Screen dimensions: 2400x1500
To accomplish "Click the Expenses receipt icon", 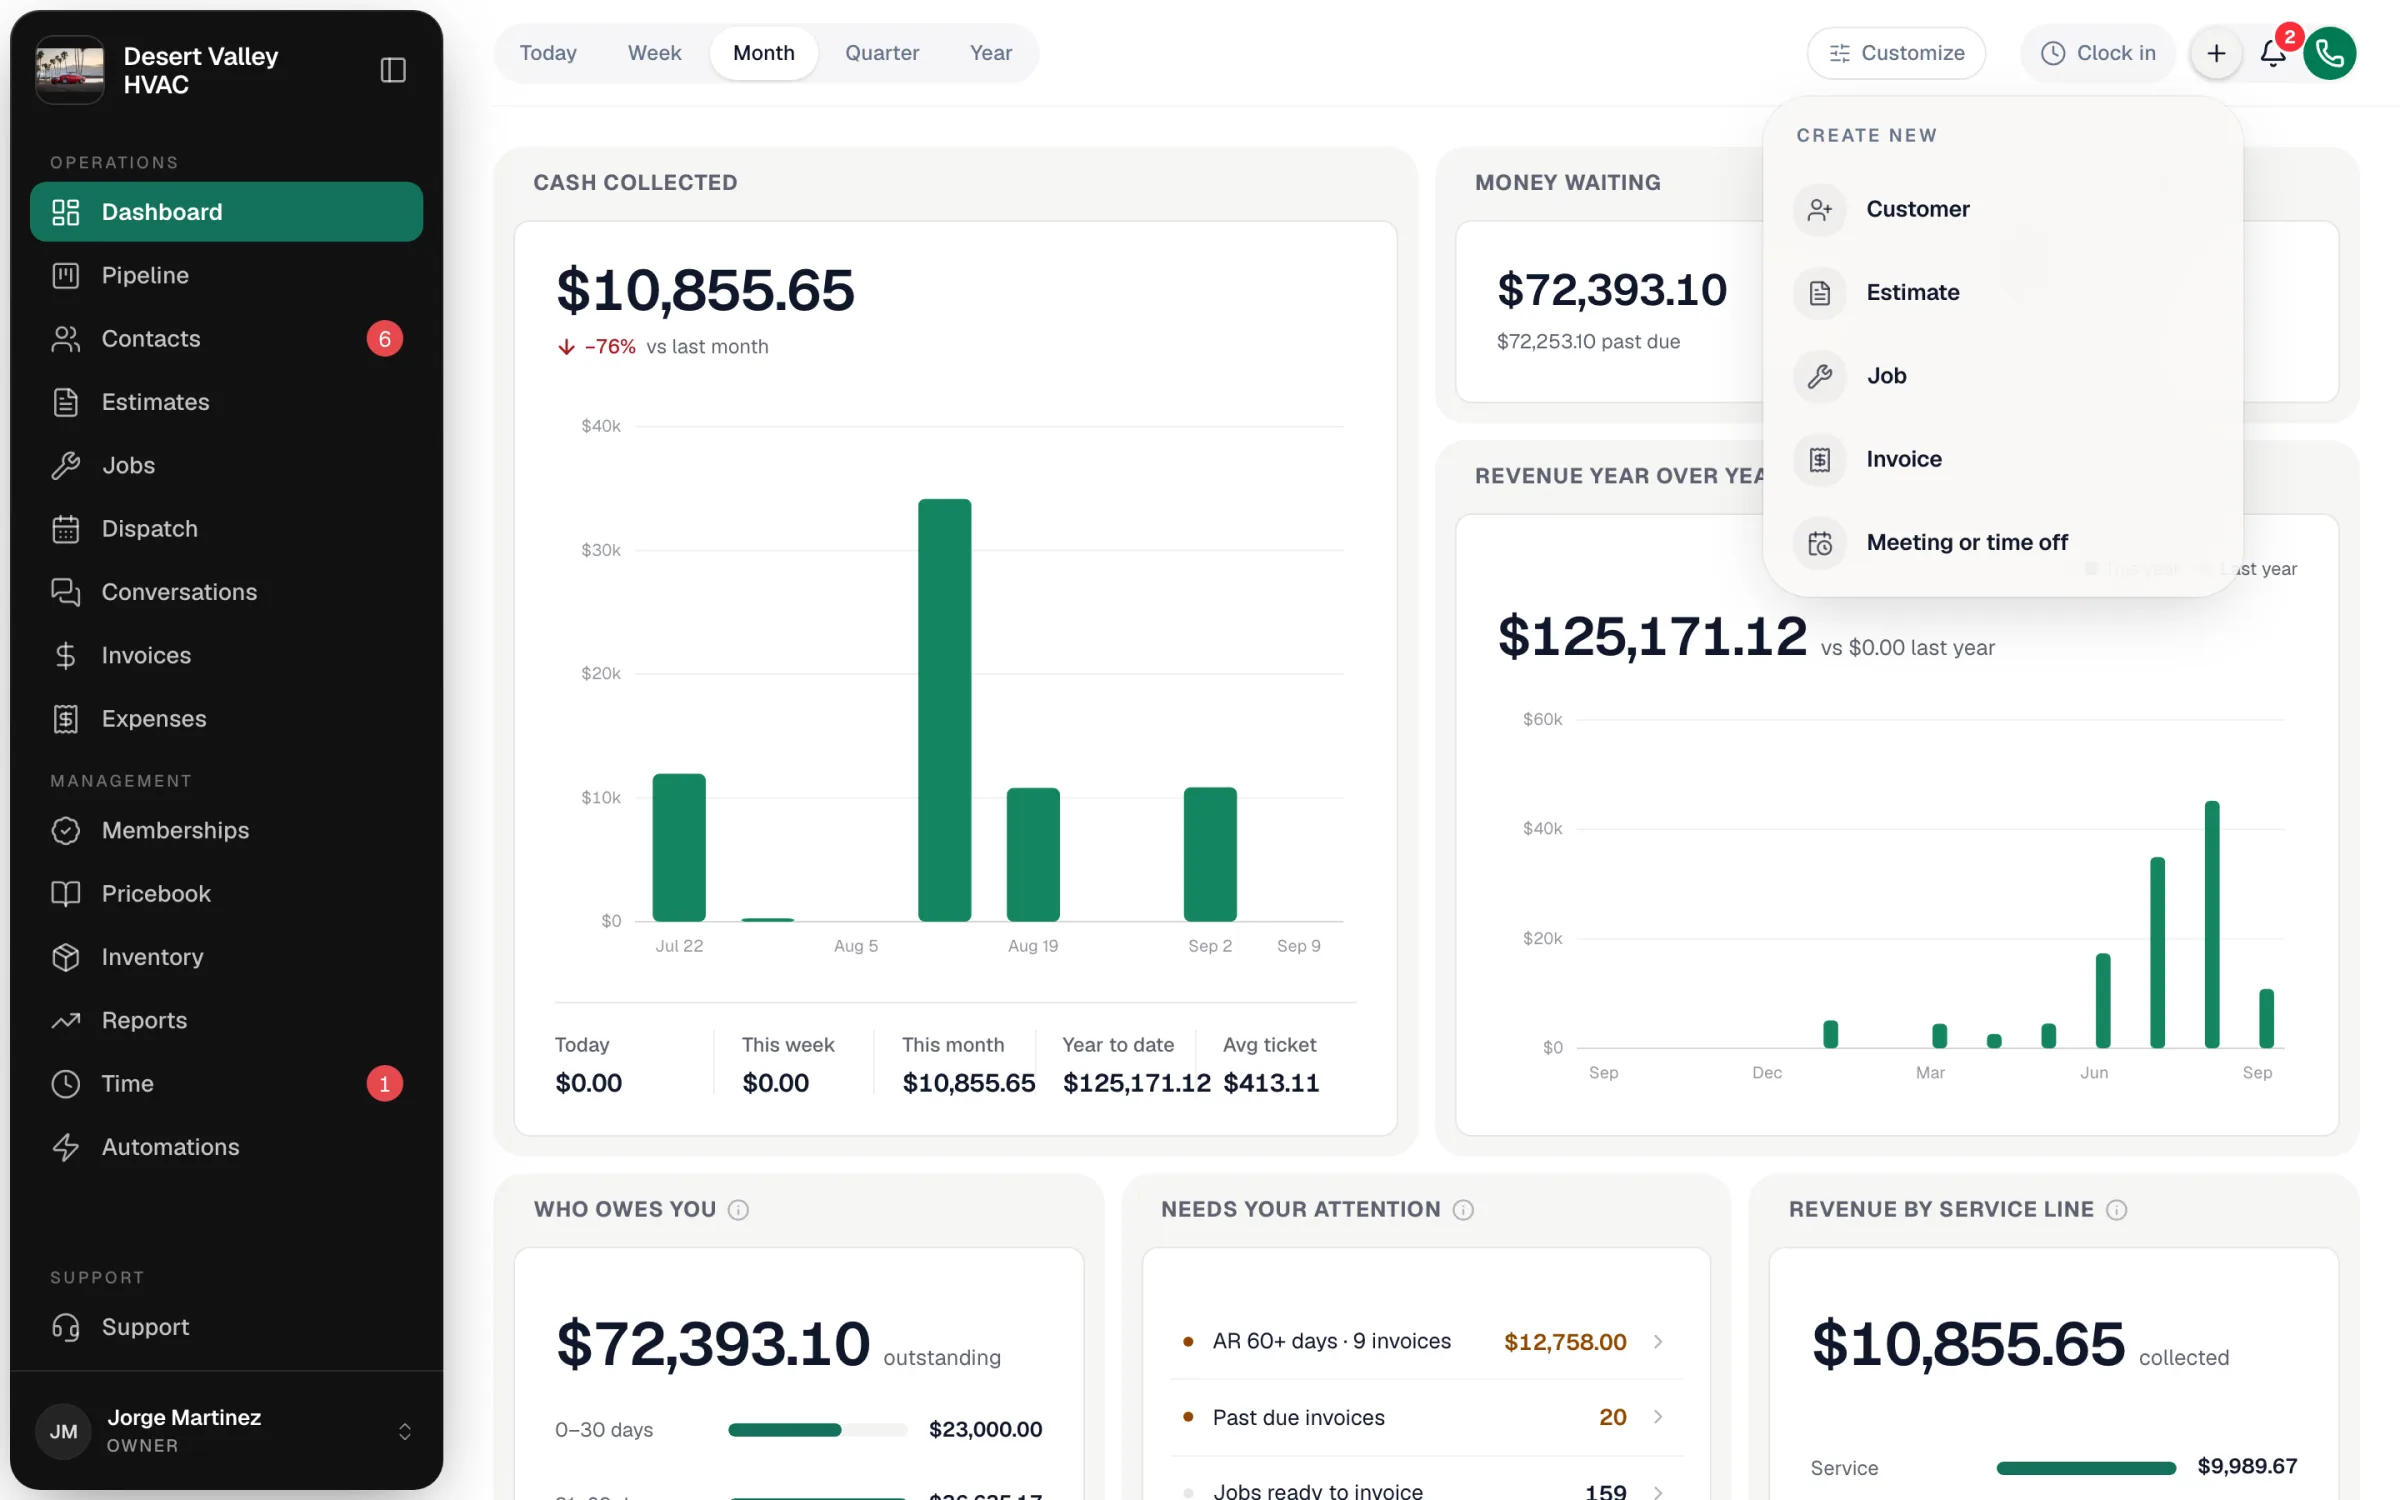I will (66, 719).
